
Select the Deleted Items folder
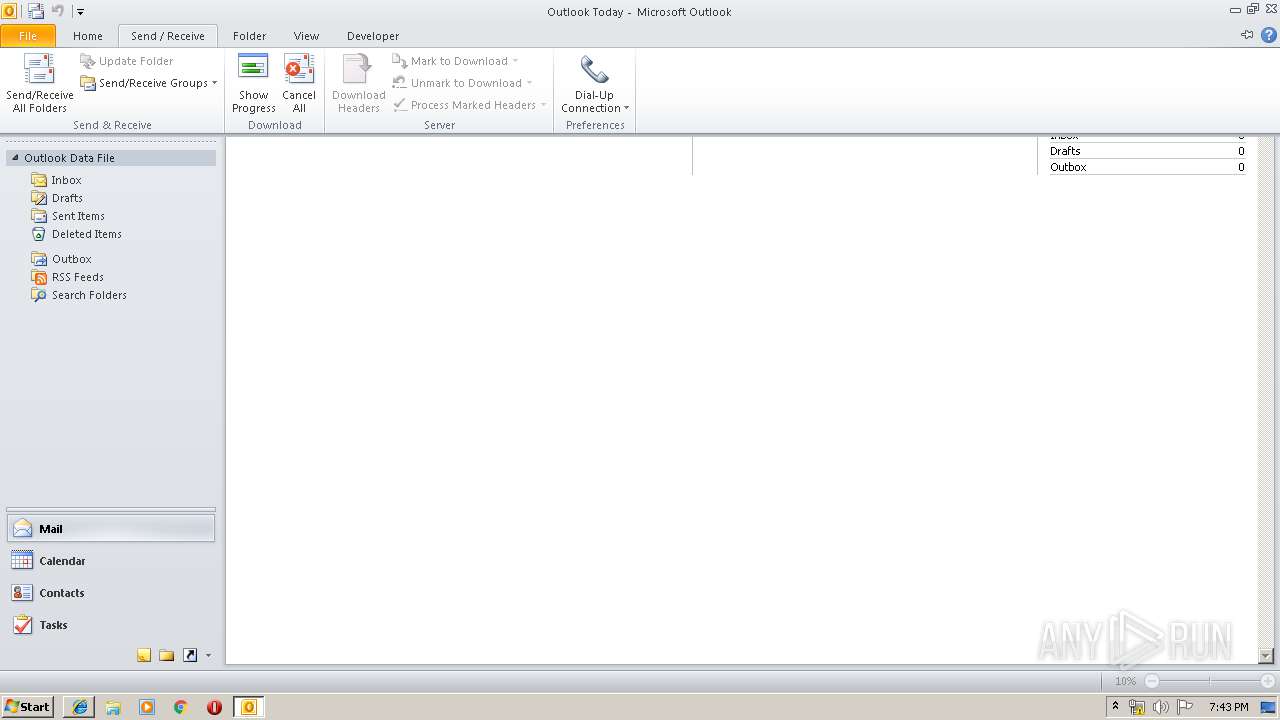pos(87,234)
